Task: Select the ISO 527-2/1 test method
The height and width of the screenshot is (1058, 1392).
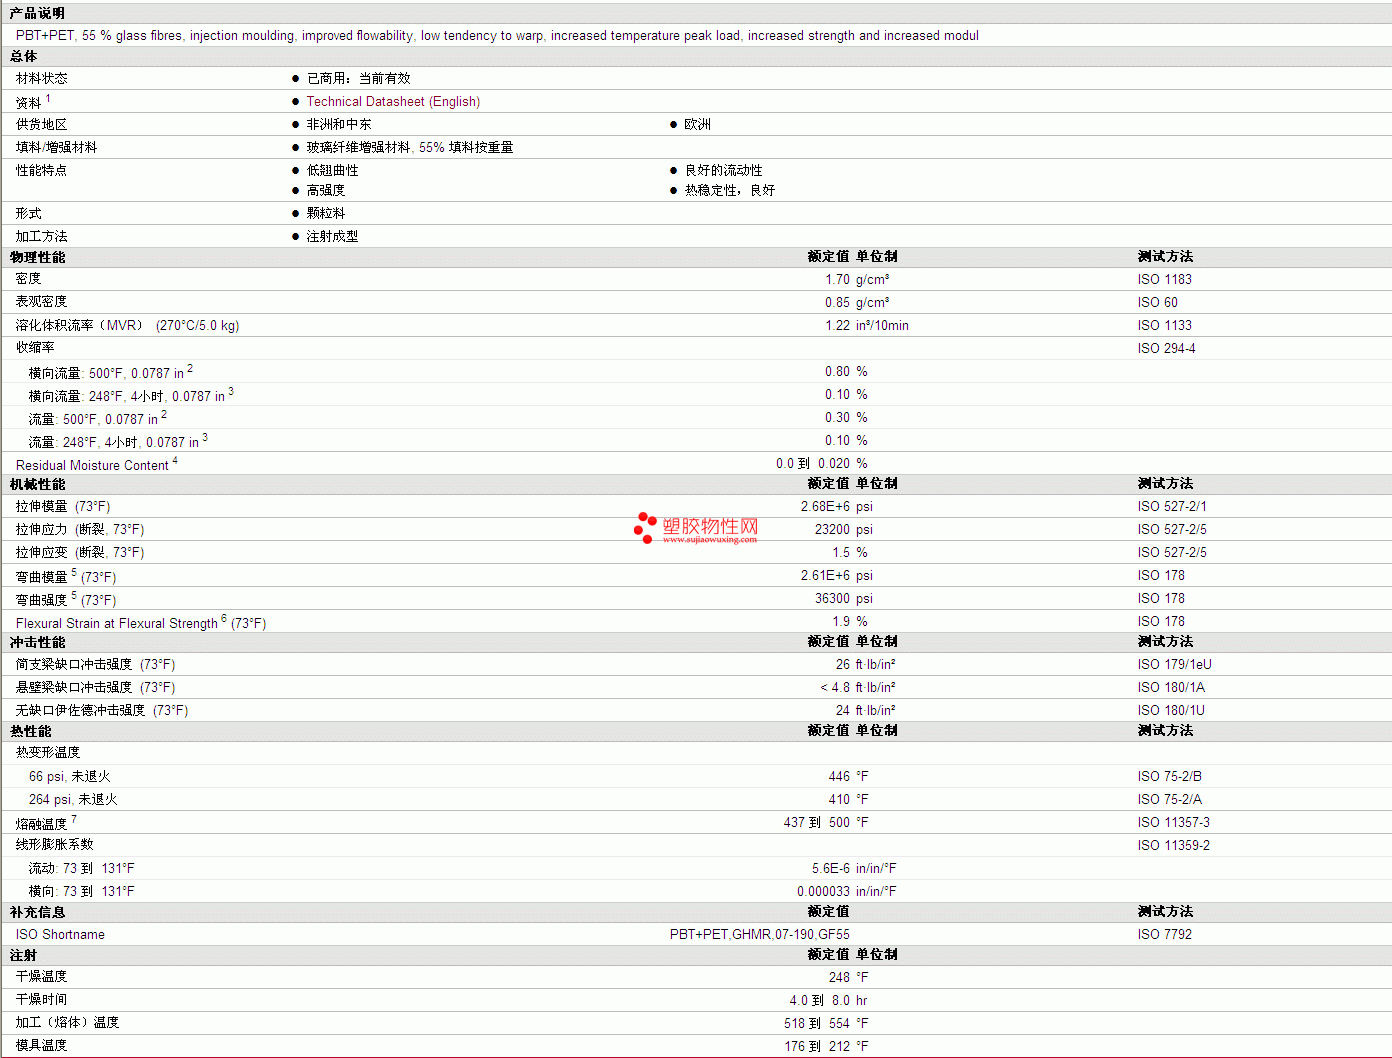Action: (1172, 507)
